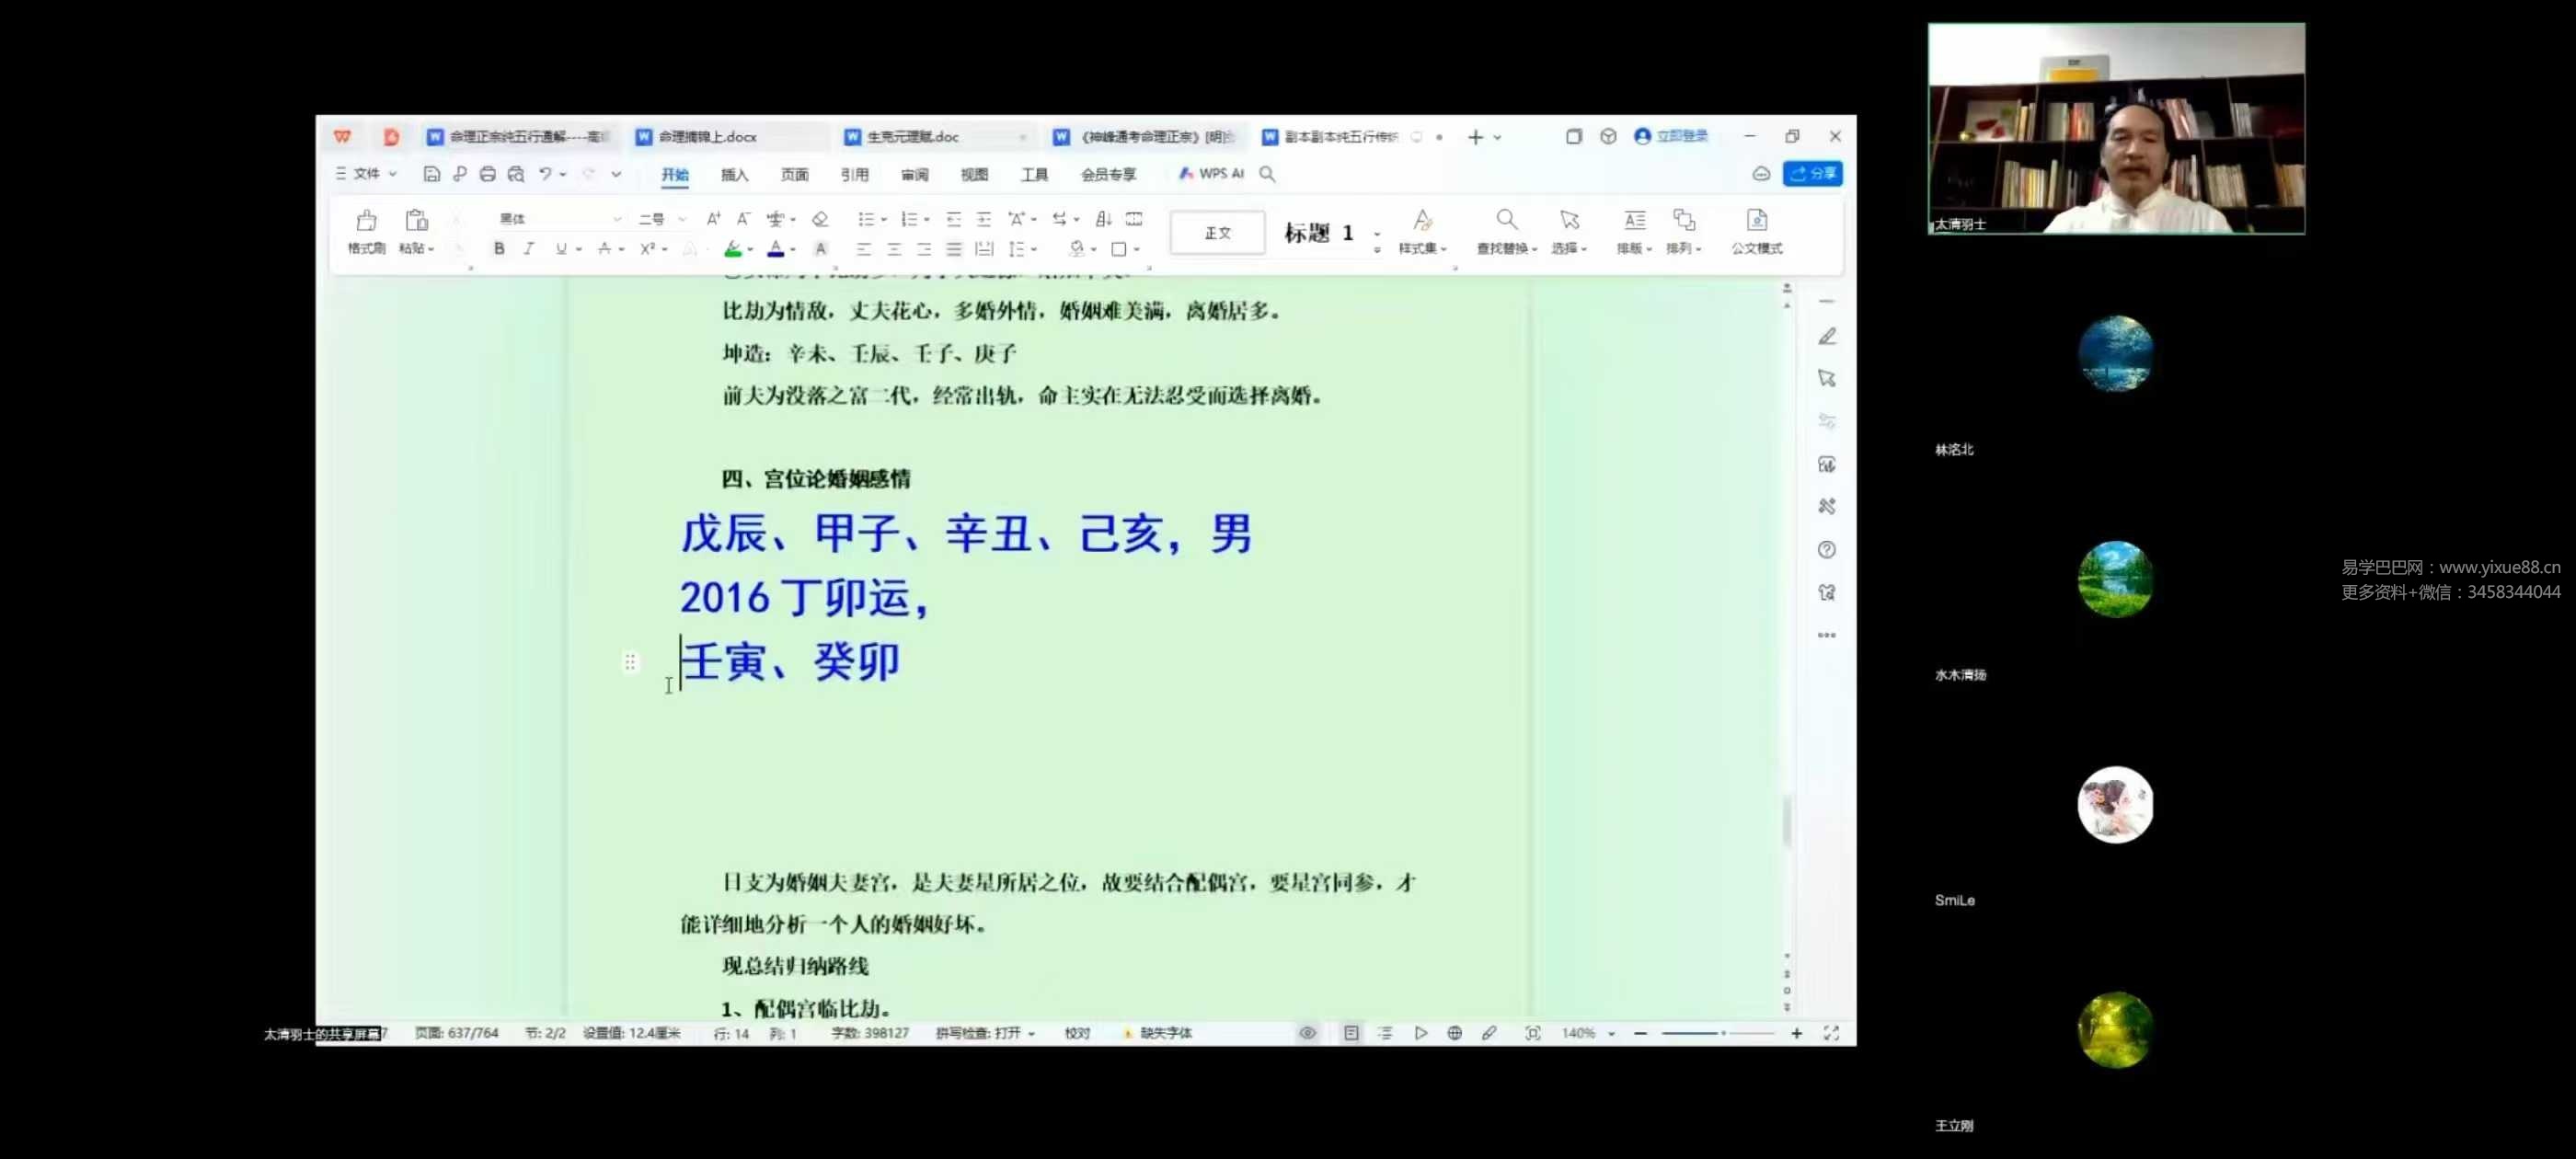Click the blue 分享 (Share) button

(x=1813, y=174)
